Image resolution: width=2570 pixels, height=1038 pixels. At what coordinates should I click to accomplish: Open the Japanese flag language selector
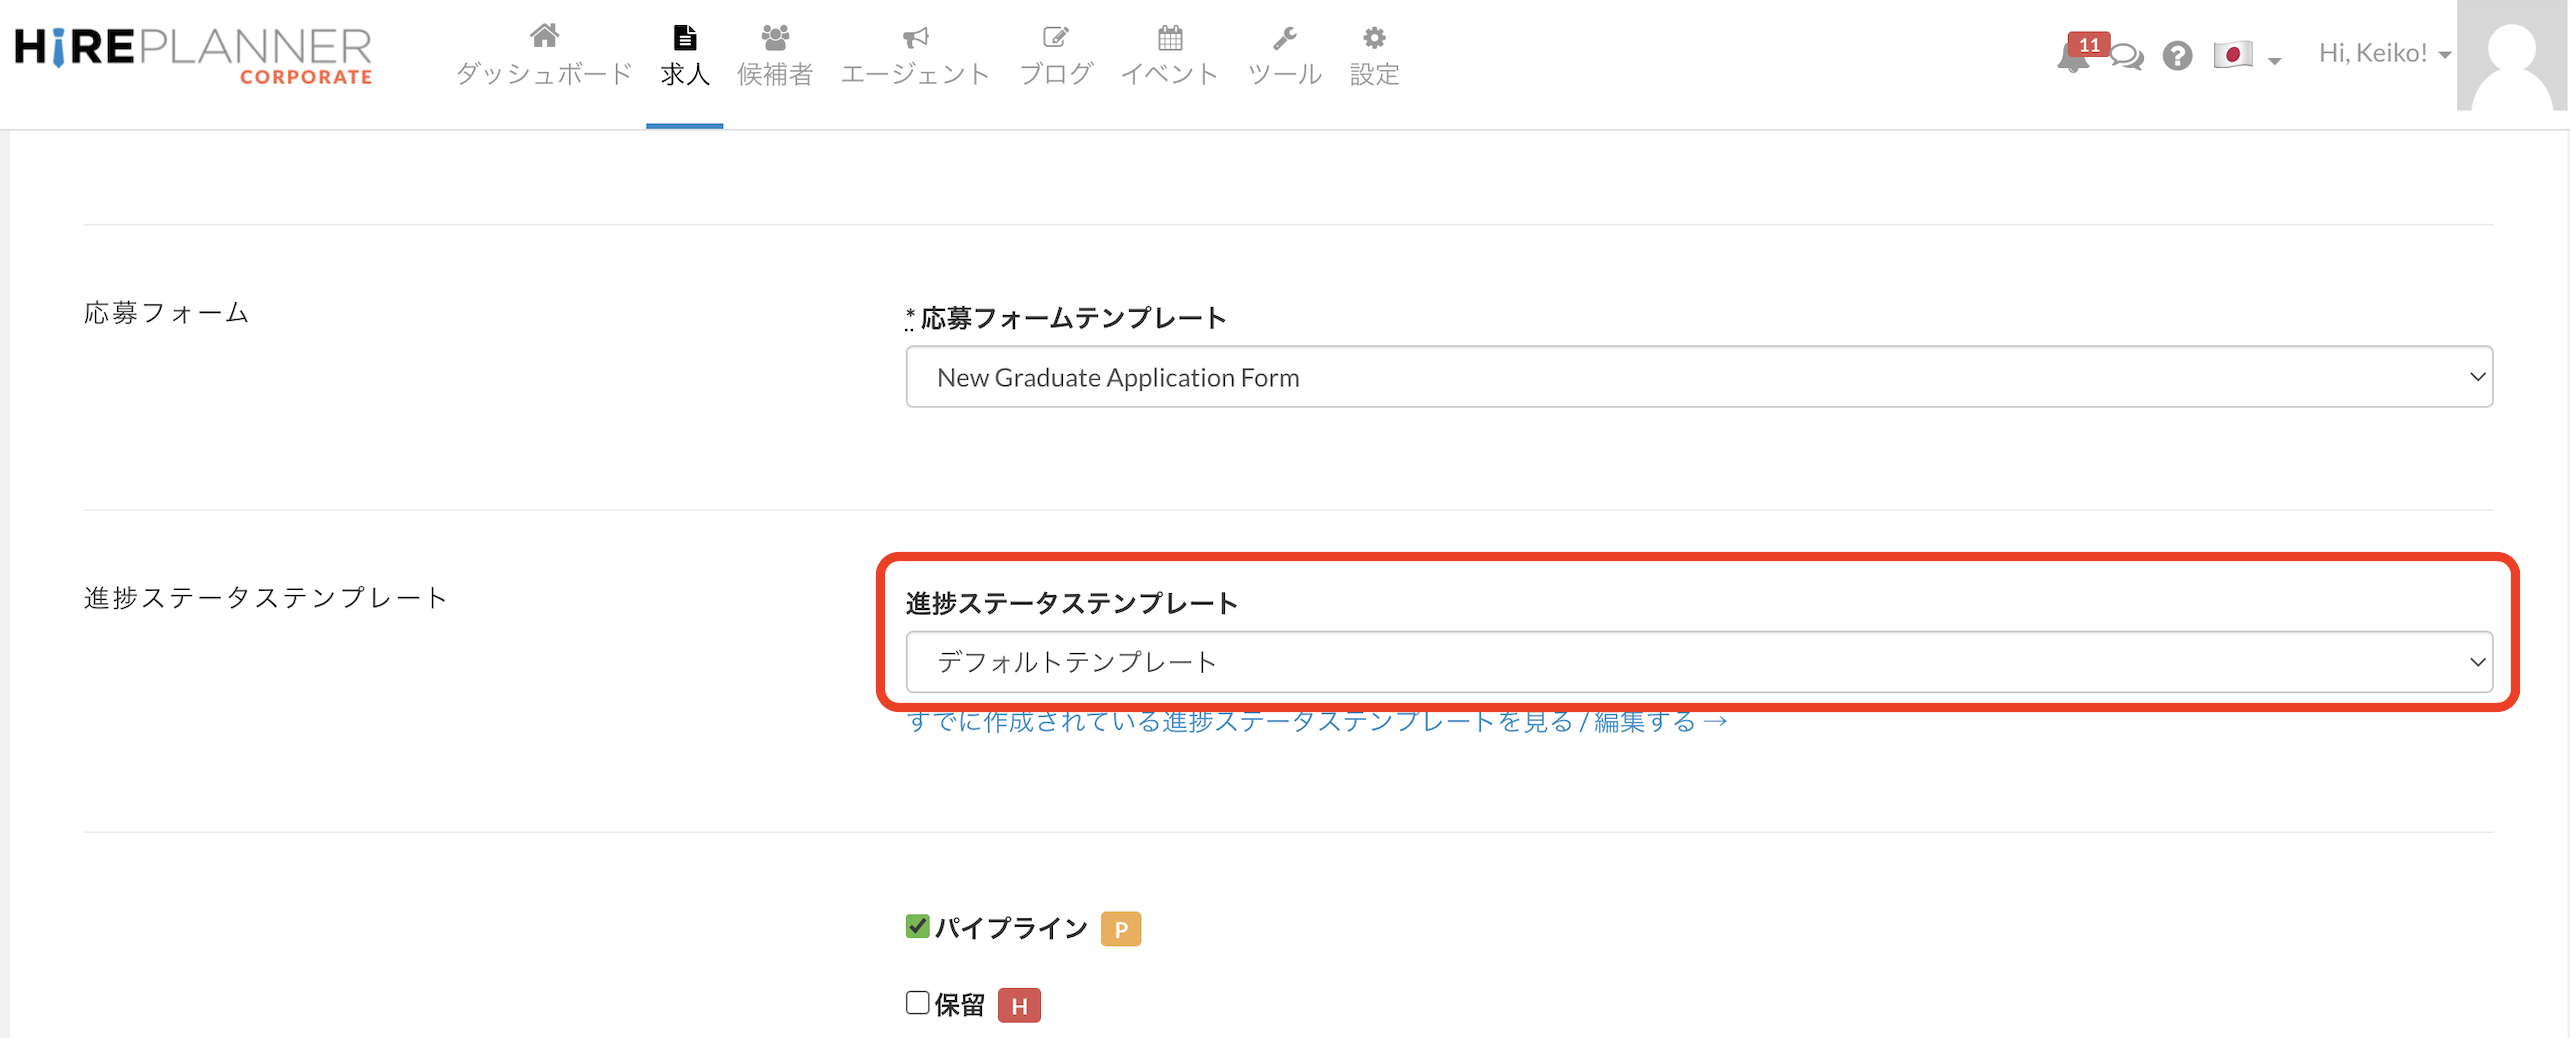pos(2245,55)
